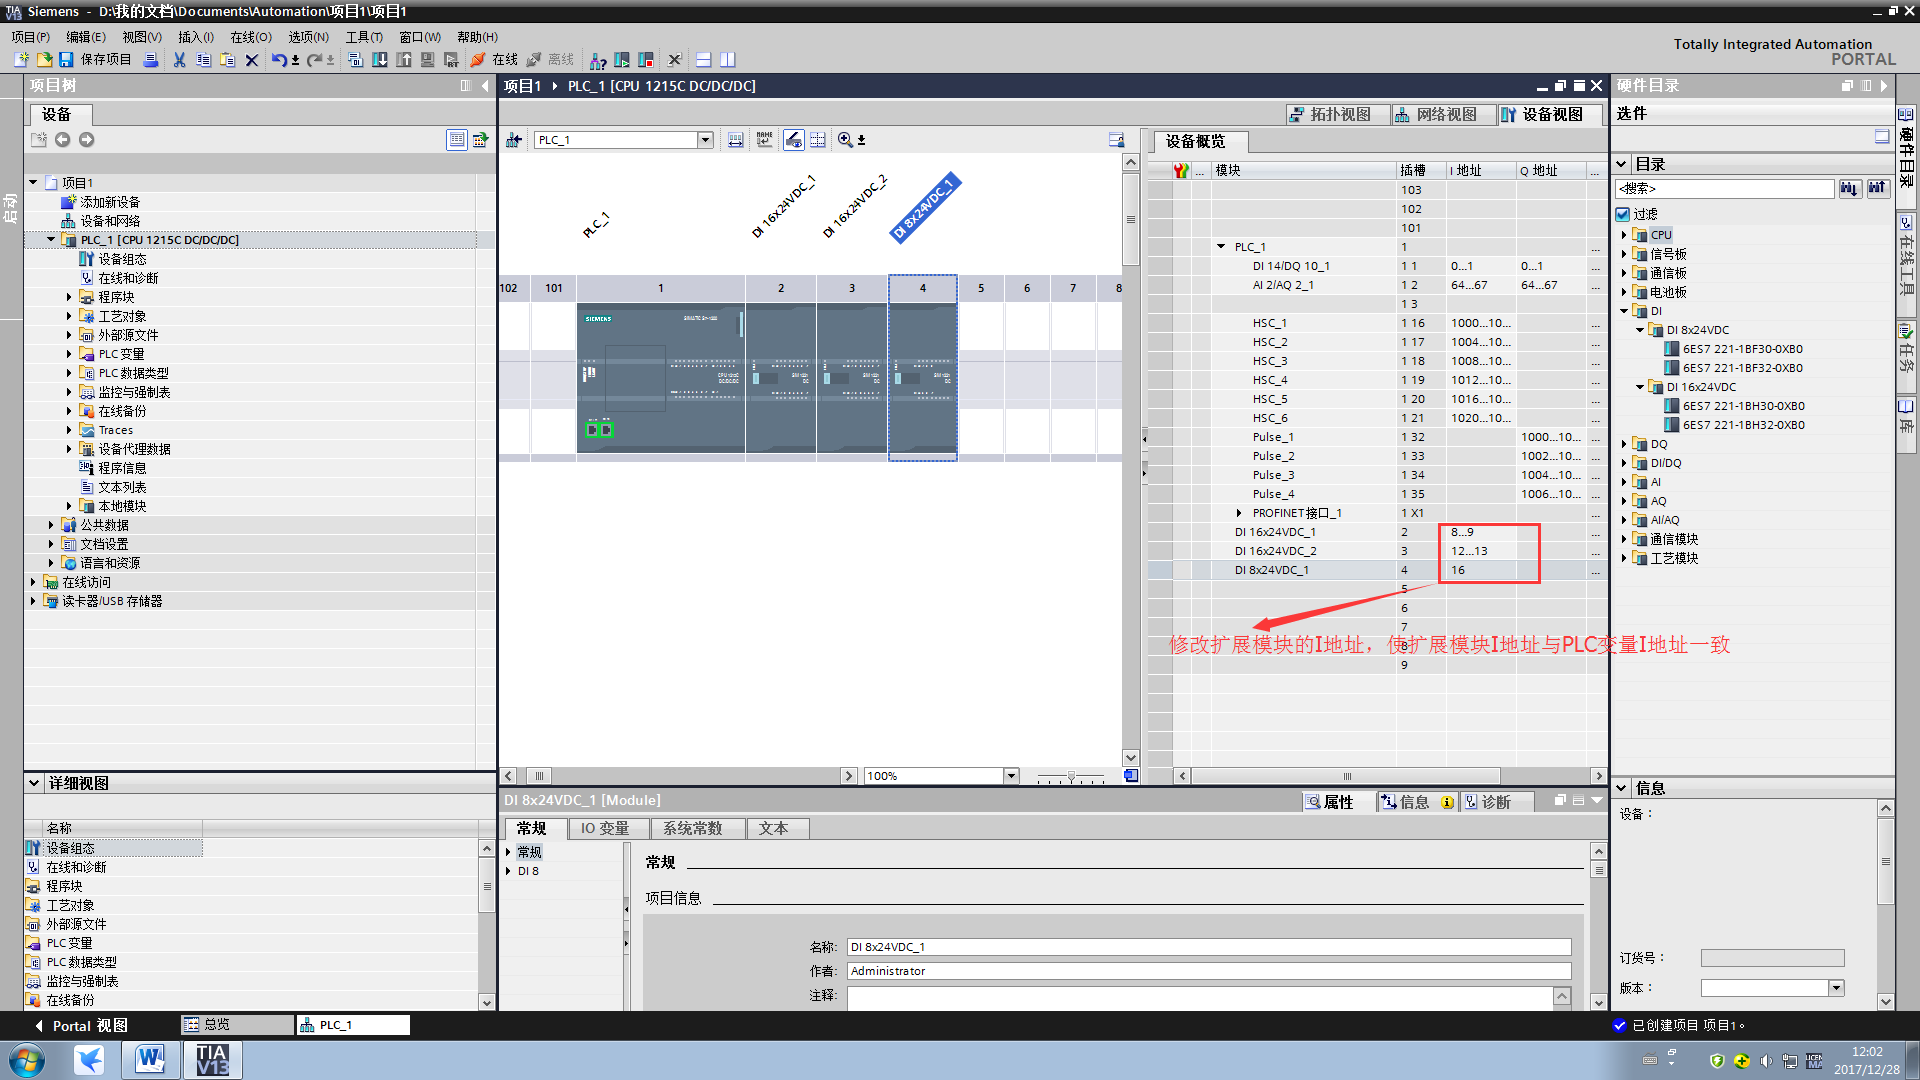Click the save project disk icon
The width and height of the screenshot is (1920, 1080).
(x=66, y=60)
